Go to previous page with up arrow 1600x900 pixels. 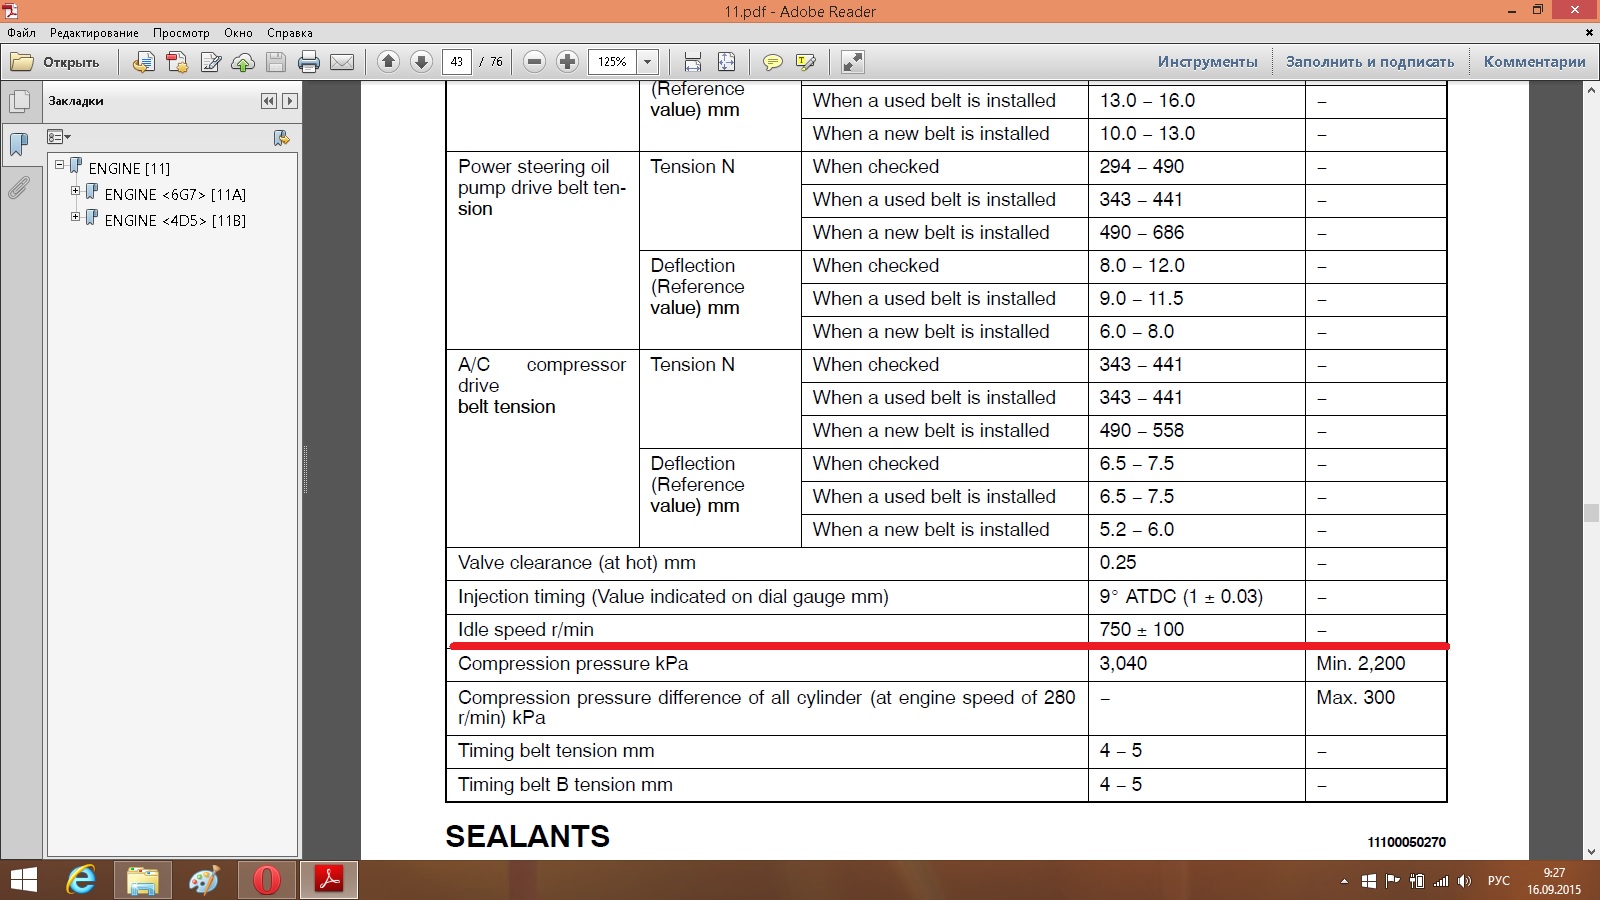(x=388, y=62)
